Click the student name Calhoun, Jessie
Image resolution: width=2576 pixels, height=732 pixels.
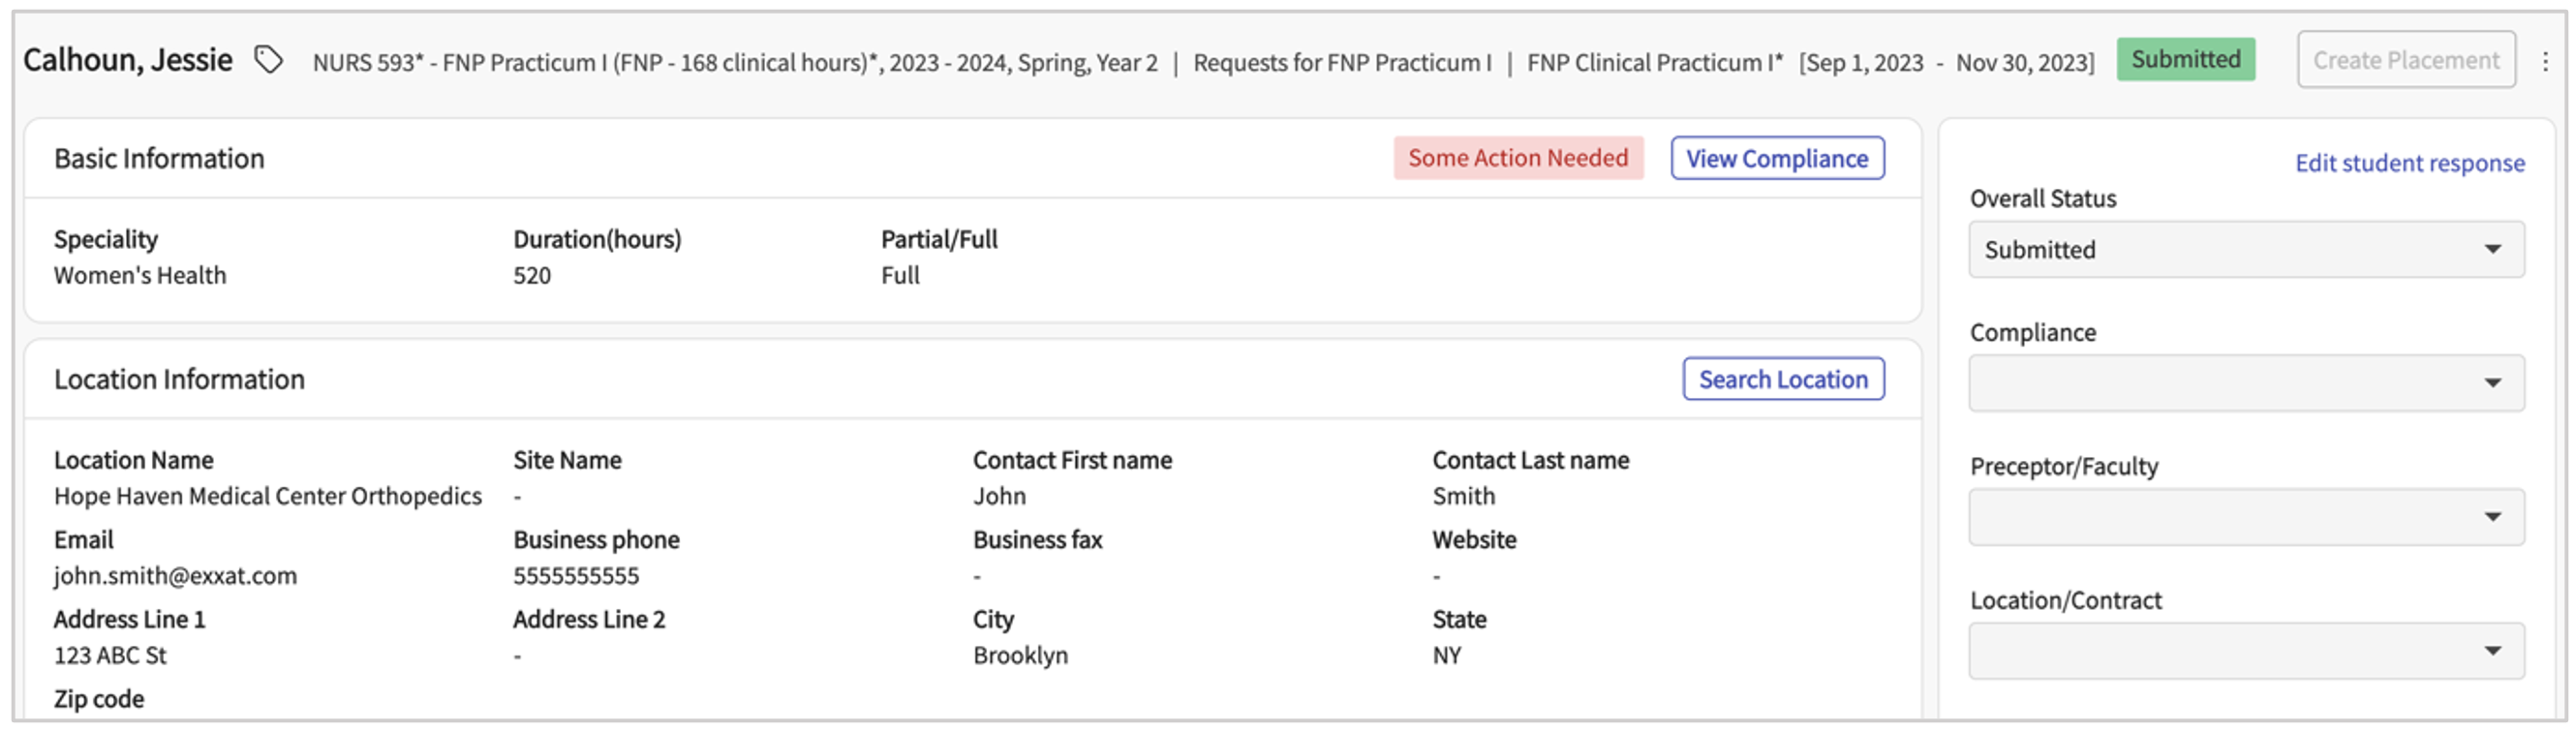pyautogui.click(x=128, y=61)
